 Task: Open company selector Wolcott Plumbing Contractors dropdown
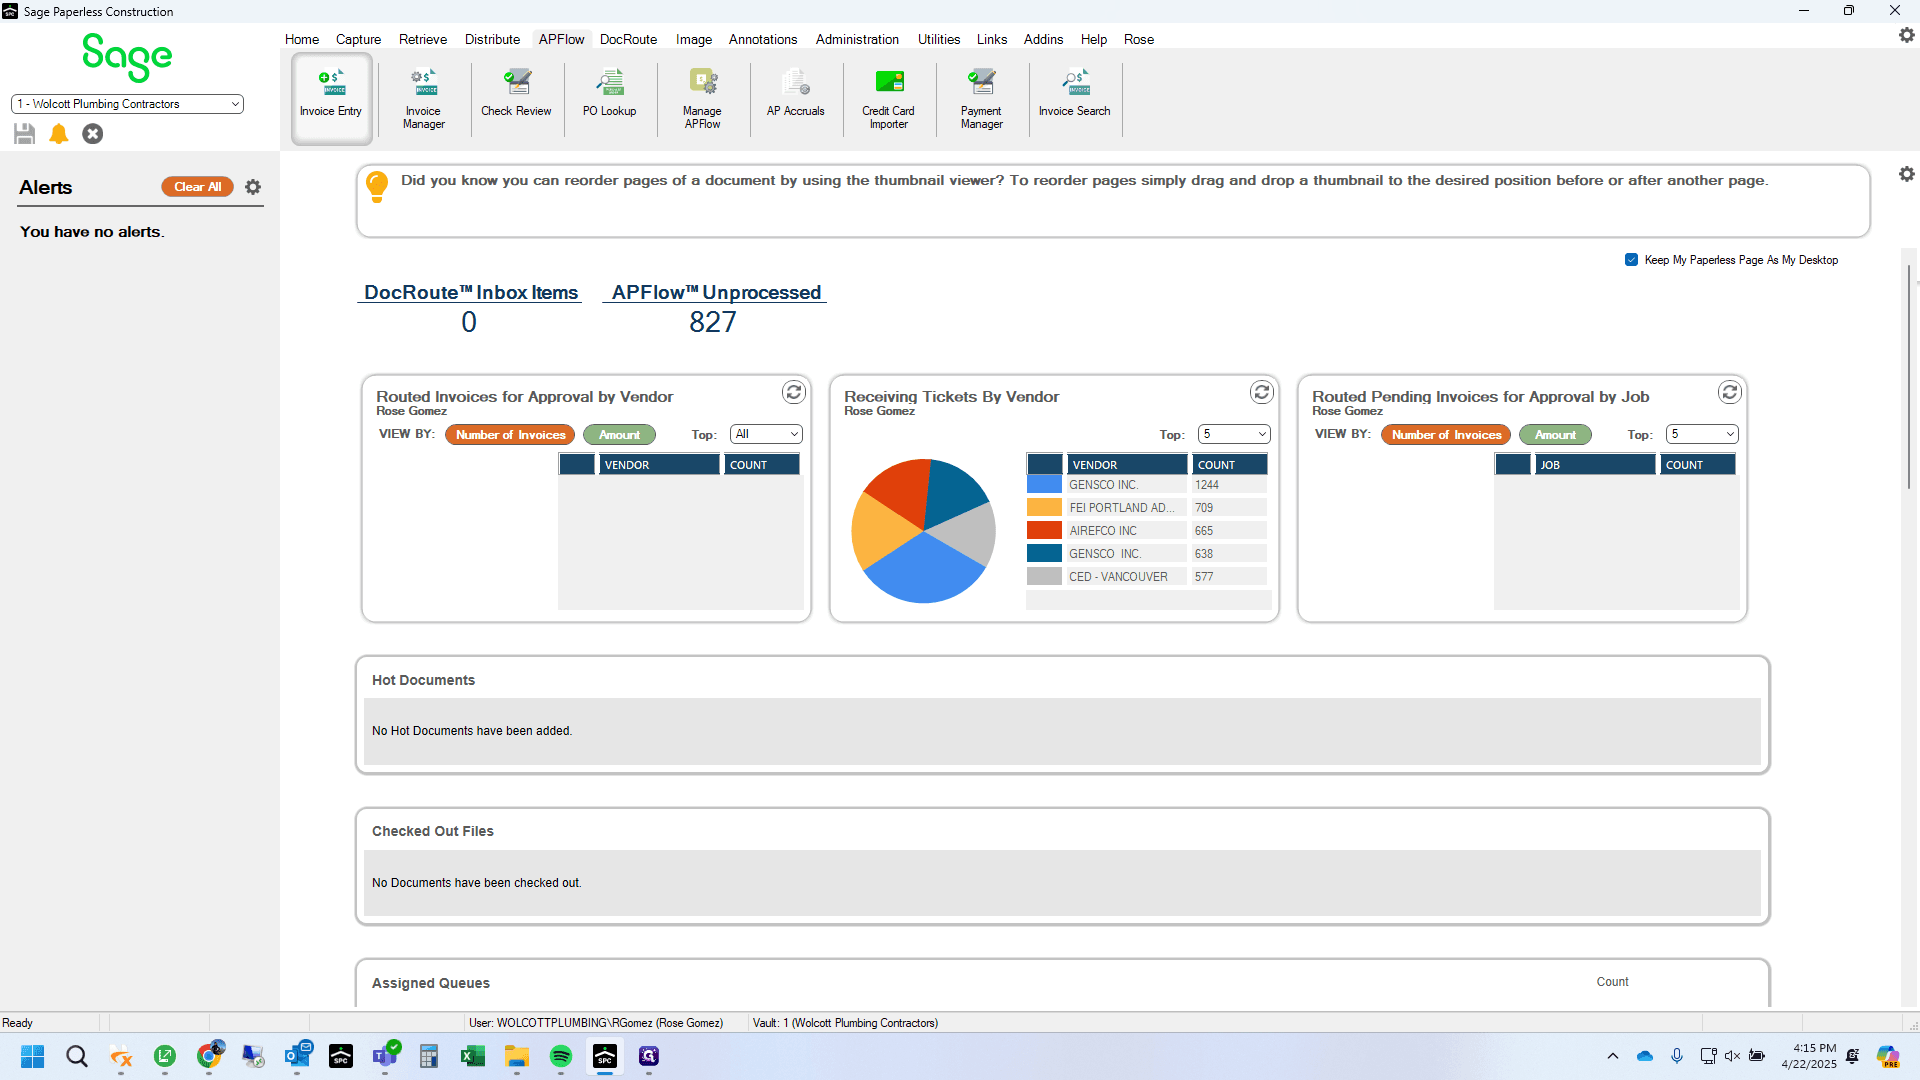(127, 104)
